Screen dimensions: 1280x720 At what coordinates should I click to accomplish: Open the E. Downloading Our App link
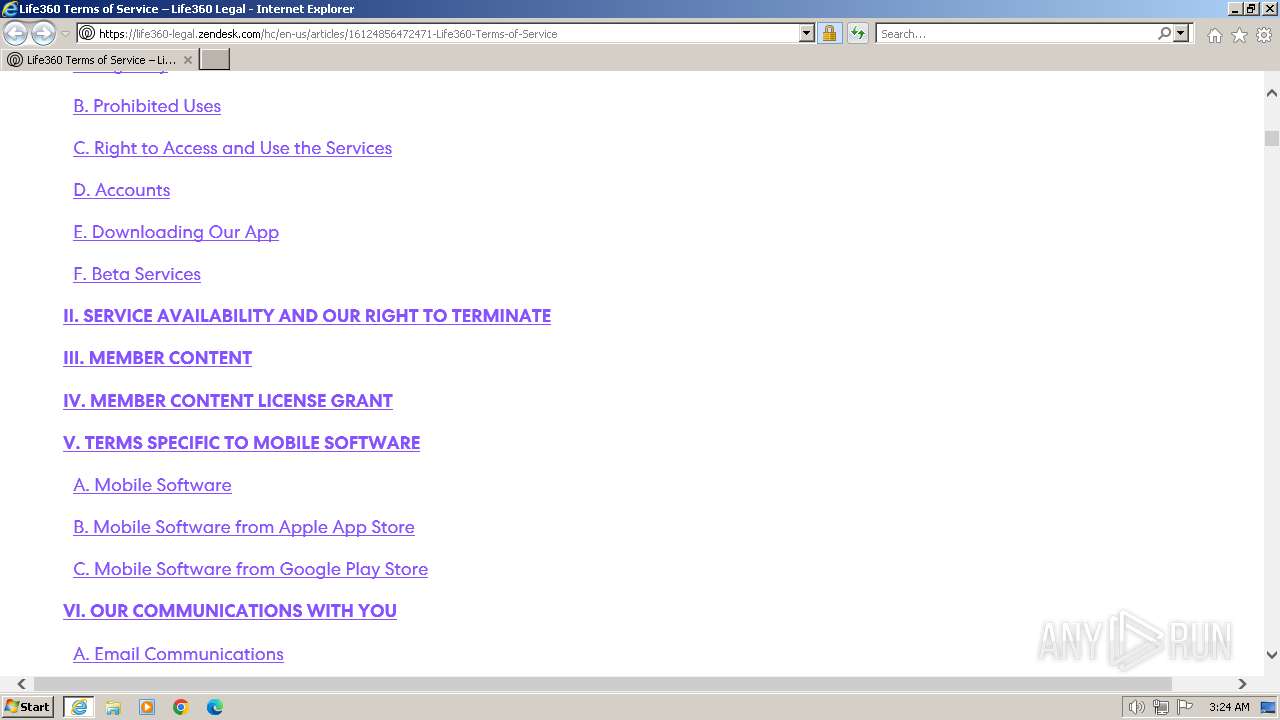click(176, 232)
